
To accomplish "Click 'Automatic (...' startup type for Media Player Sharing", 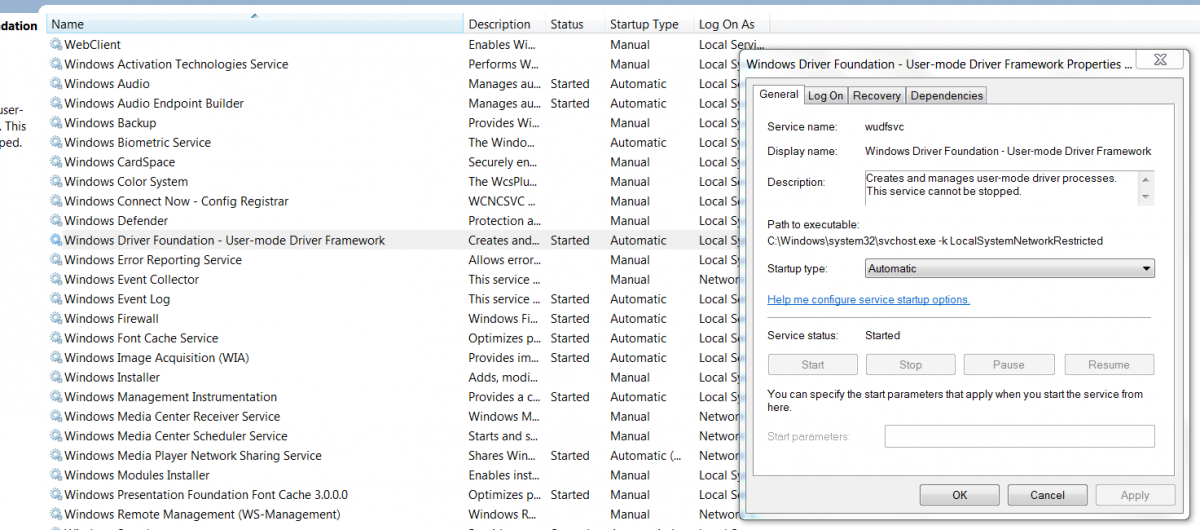I will pyautogui.click(x=645, y=456).
